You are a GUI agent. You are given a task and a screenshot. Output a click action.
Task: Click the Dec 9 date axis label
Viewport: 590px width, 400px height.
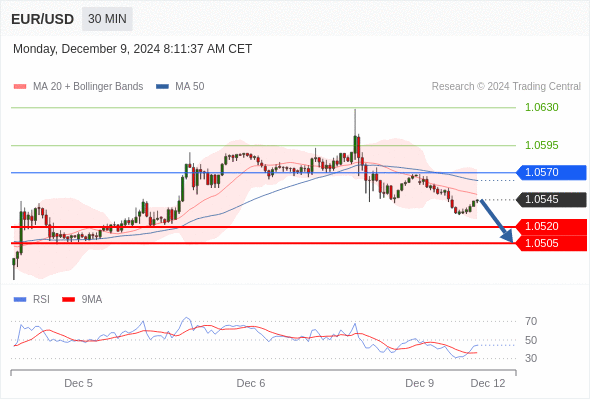pyautogui.click(x=420, y=383)
